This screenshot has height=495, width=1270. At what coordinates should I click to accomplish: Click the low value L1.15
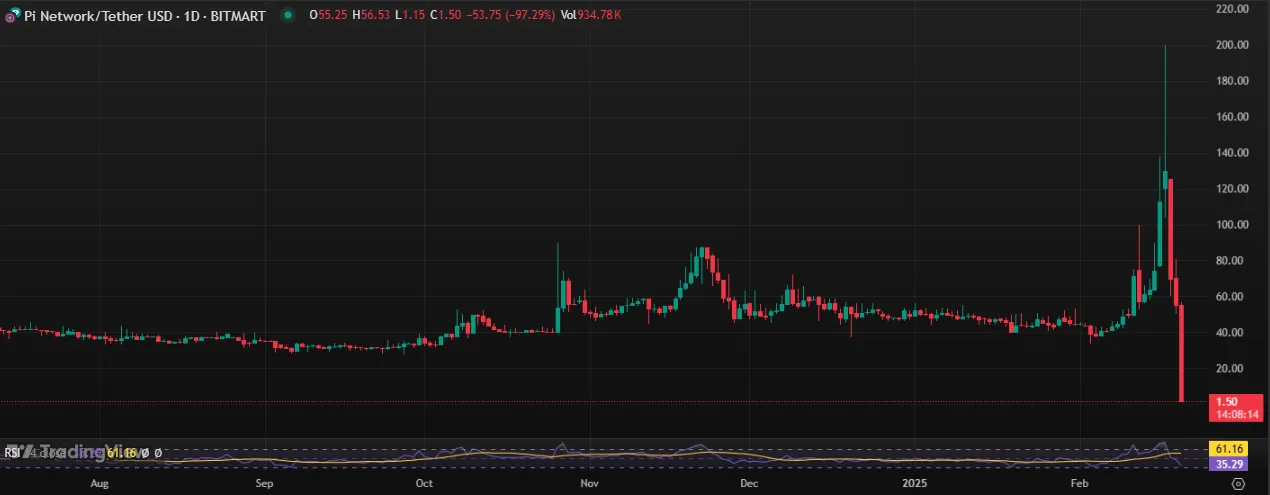point(410,16)
